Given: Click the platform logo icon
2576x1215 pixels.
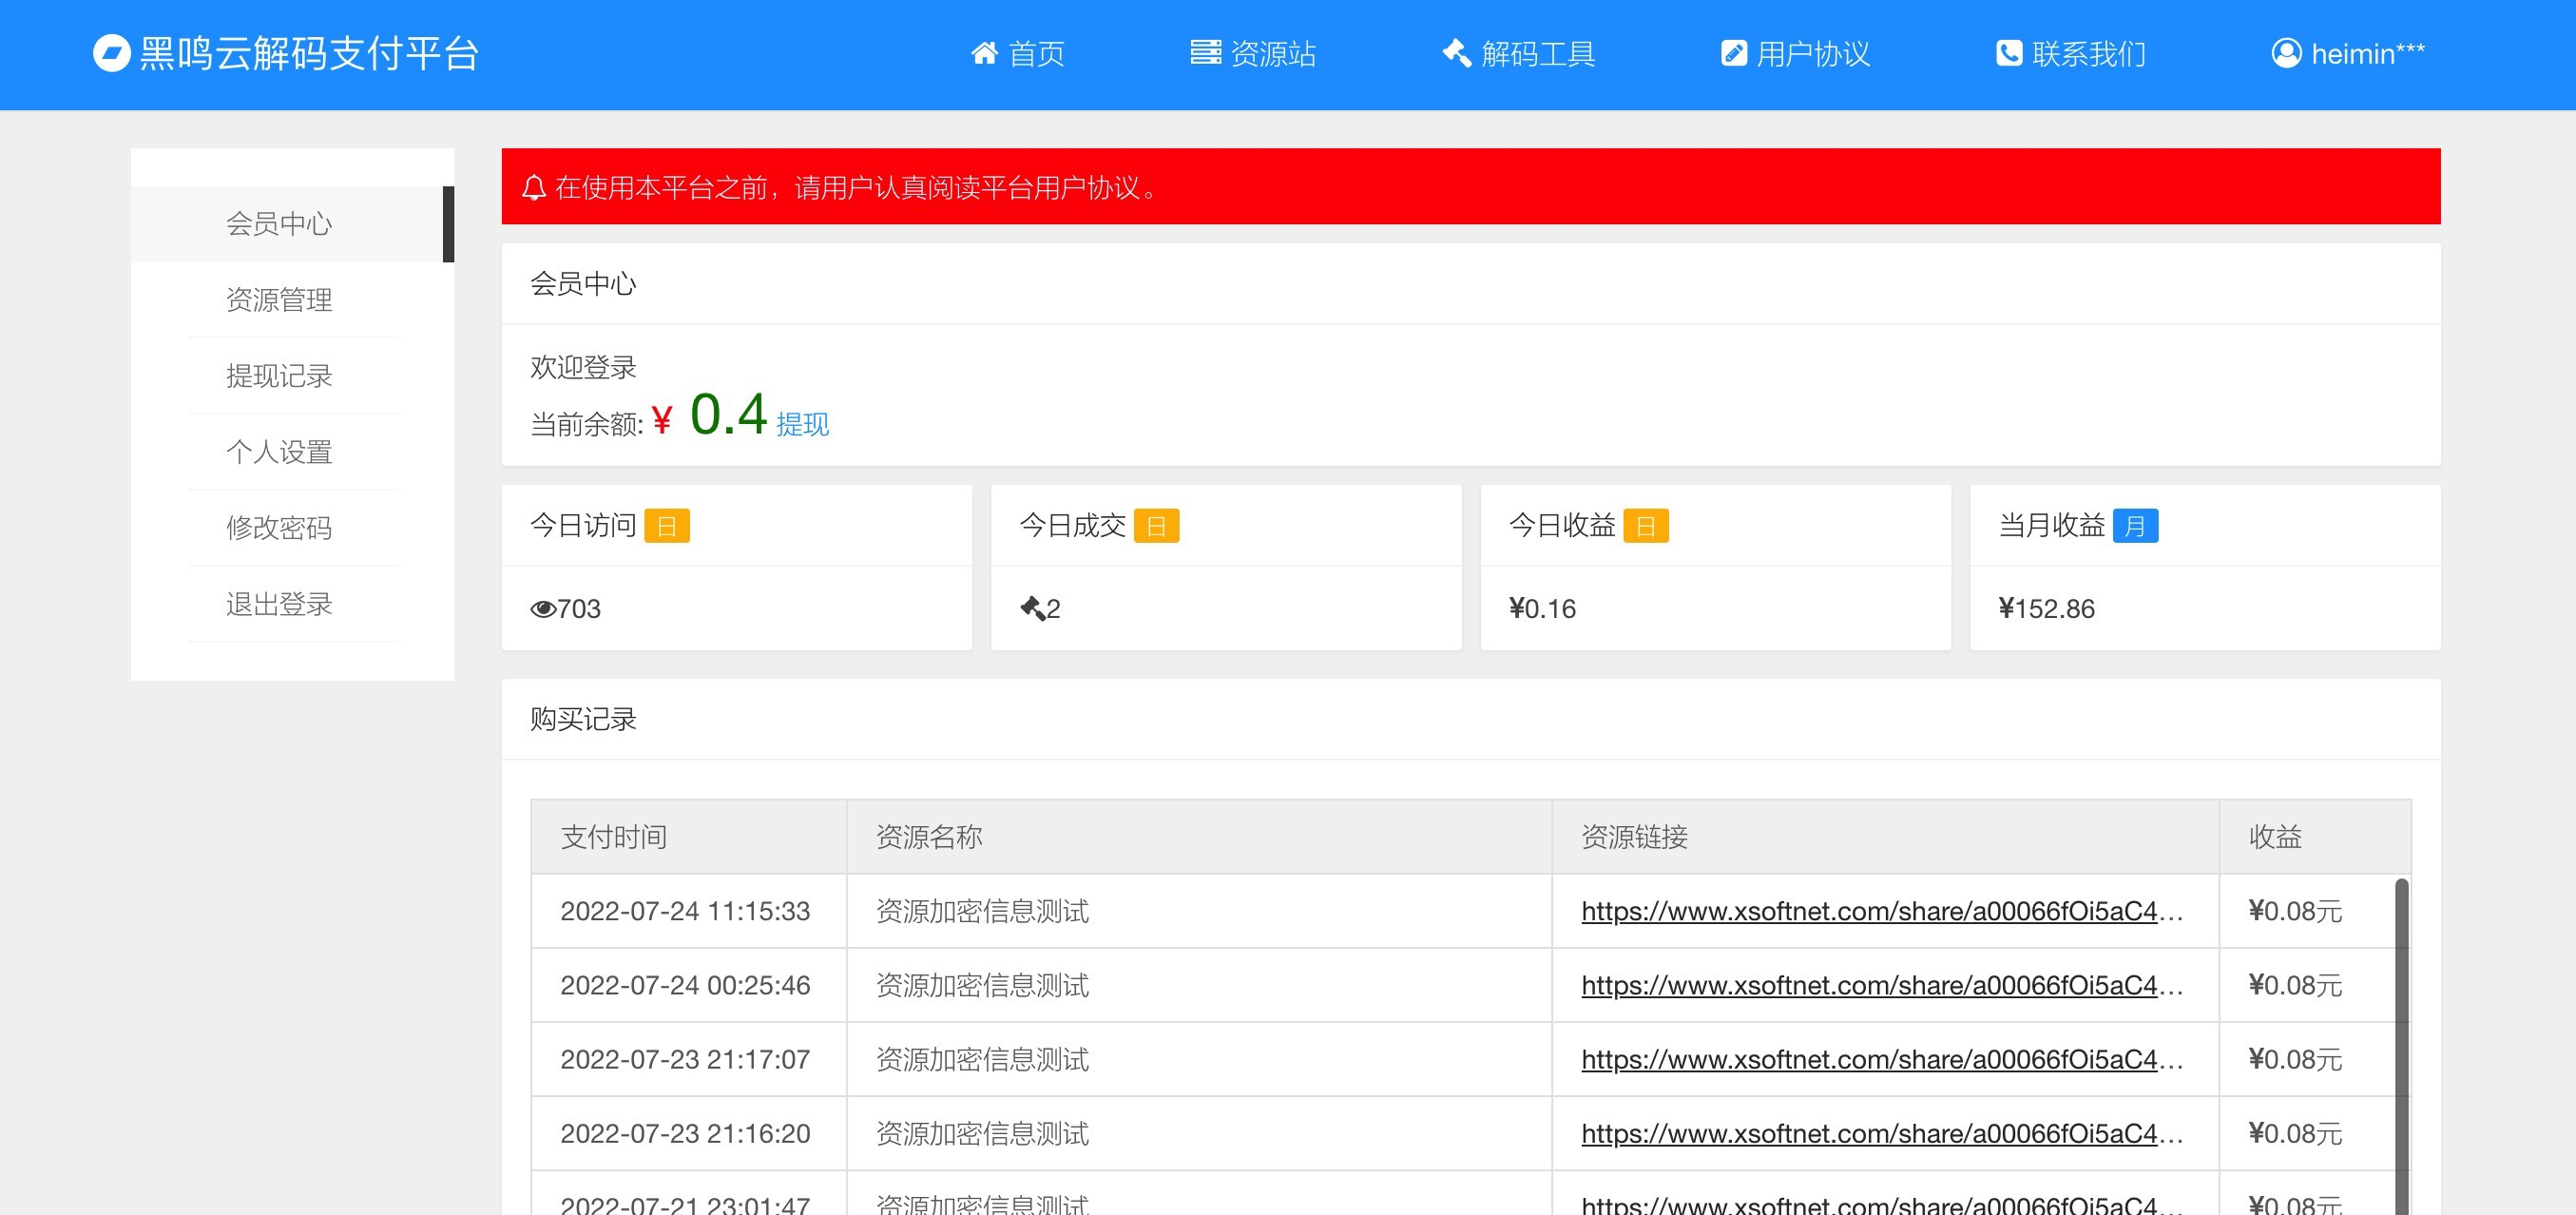Looking at the screenshot, I should [x=111, y=53].
